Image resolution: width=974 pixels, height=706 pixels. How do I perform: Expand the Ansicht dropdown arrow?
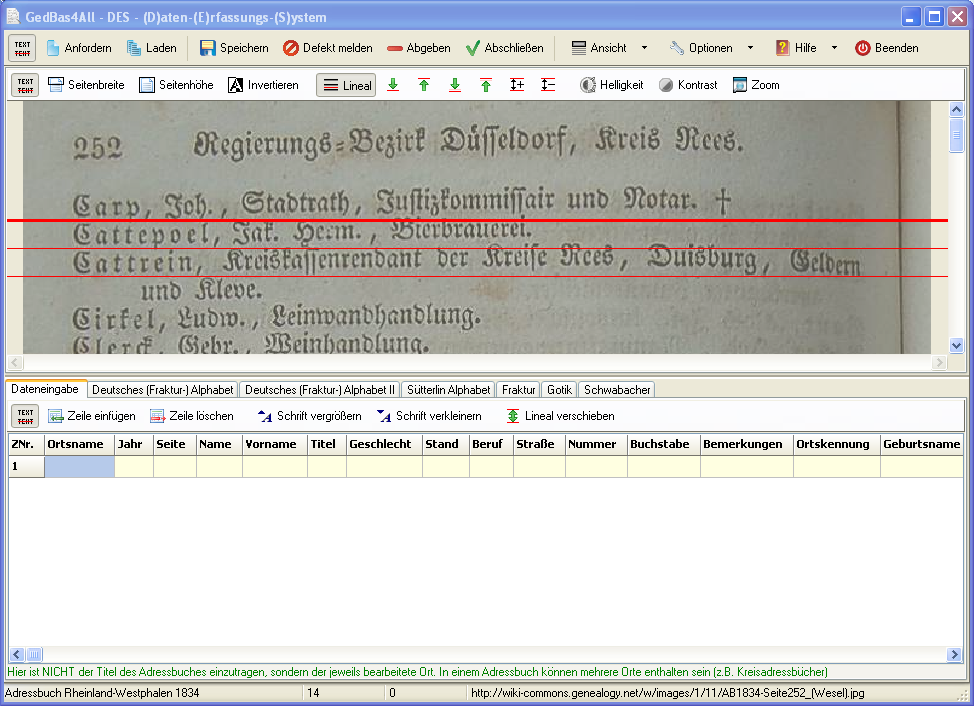click(x=644, y=48)
